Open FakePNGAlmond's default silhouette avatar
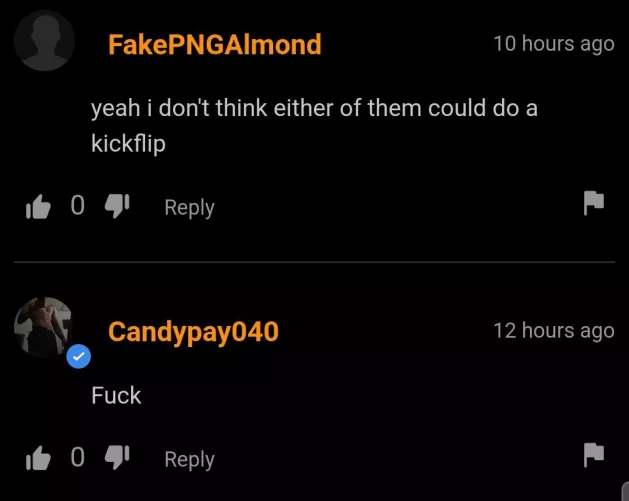This screenshot has height=501, width=629. click(44, 41)
